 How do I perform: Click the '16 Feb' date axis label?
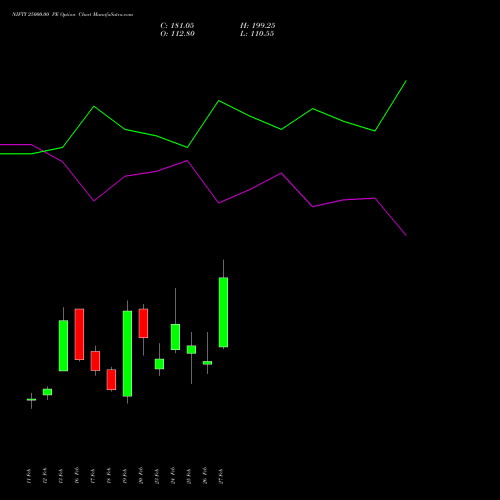77,476
